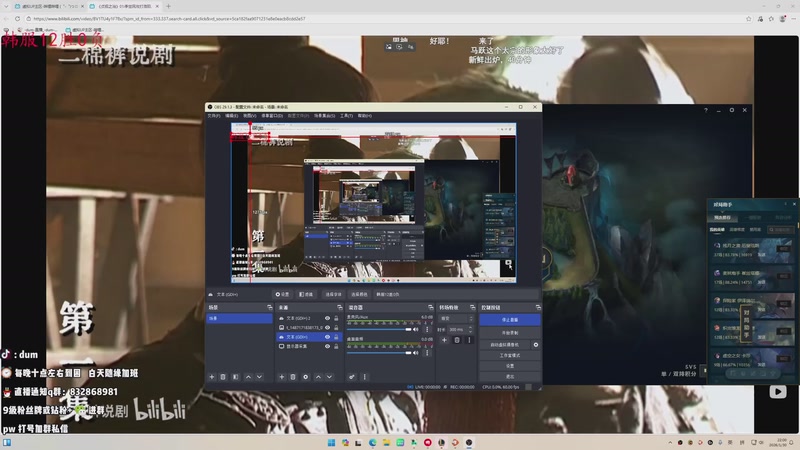Mute the 麦克风/Aux audio channel
This screenshot has width=800, height=450.
[417, 328]
